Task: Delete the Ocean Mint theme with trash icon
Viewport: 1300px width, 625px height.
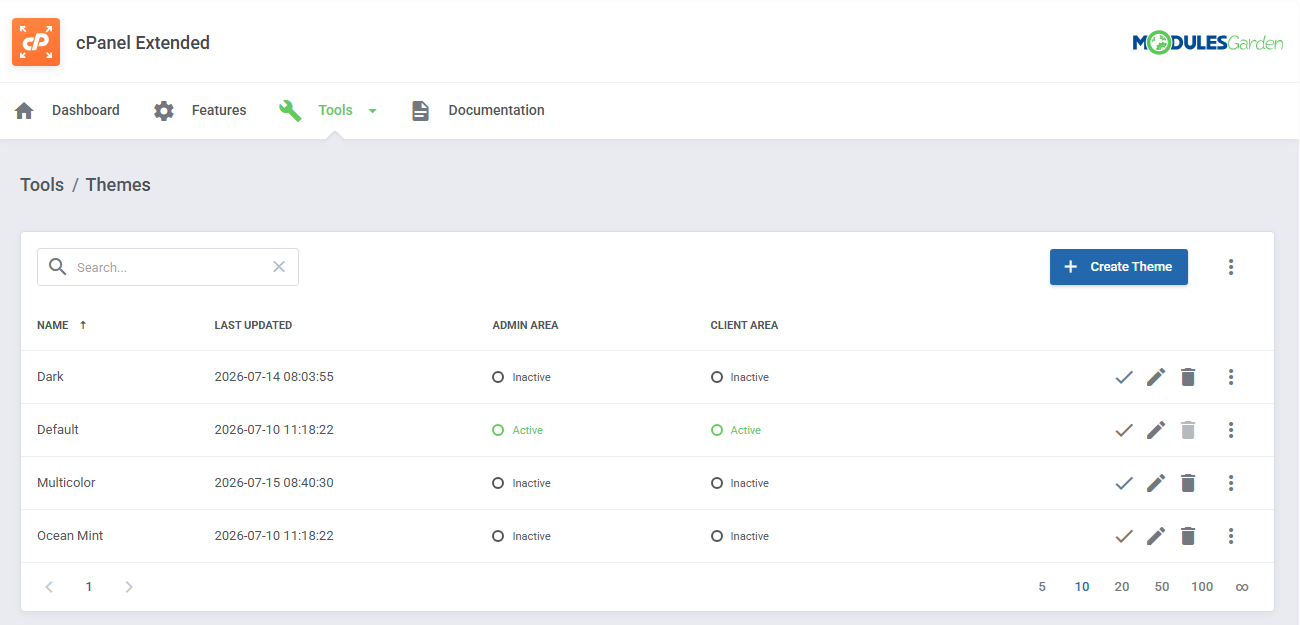Action: pyautogui.click(x=1188, y=536)
